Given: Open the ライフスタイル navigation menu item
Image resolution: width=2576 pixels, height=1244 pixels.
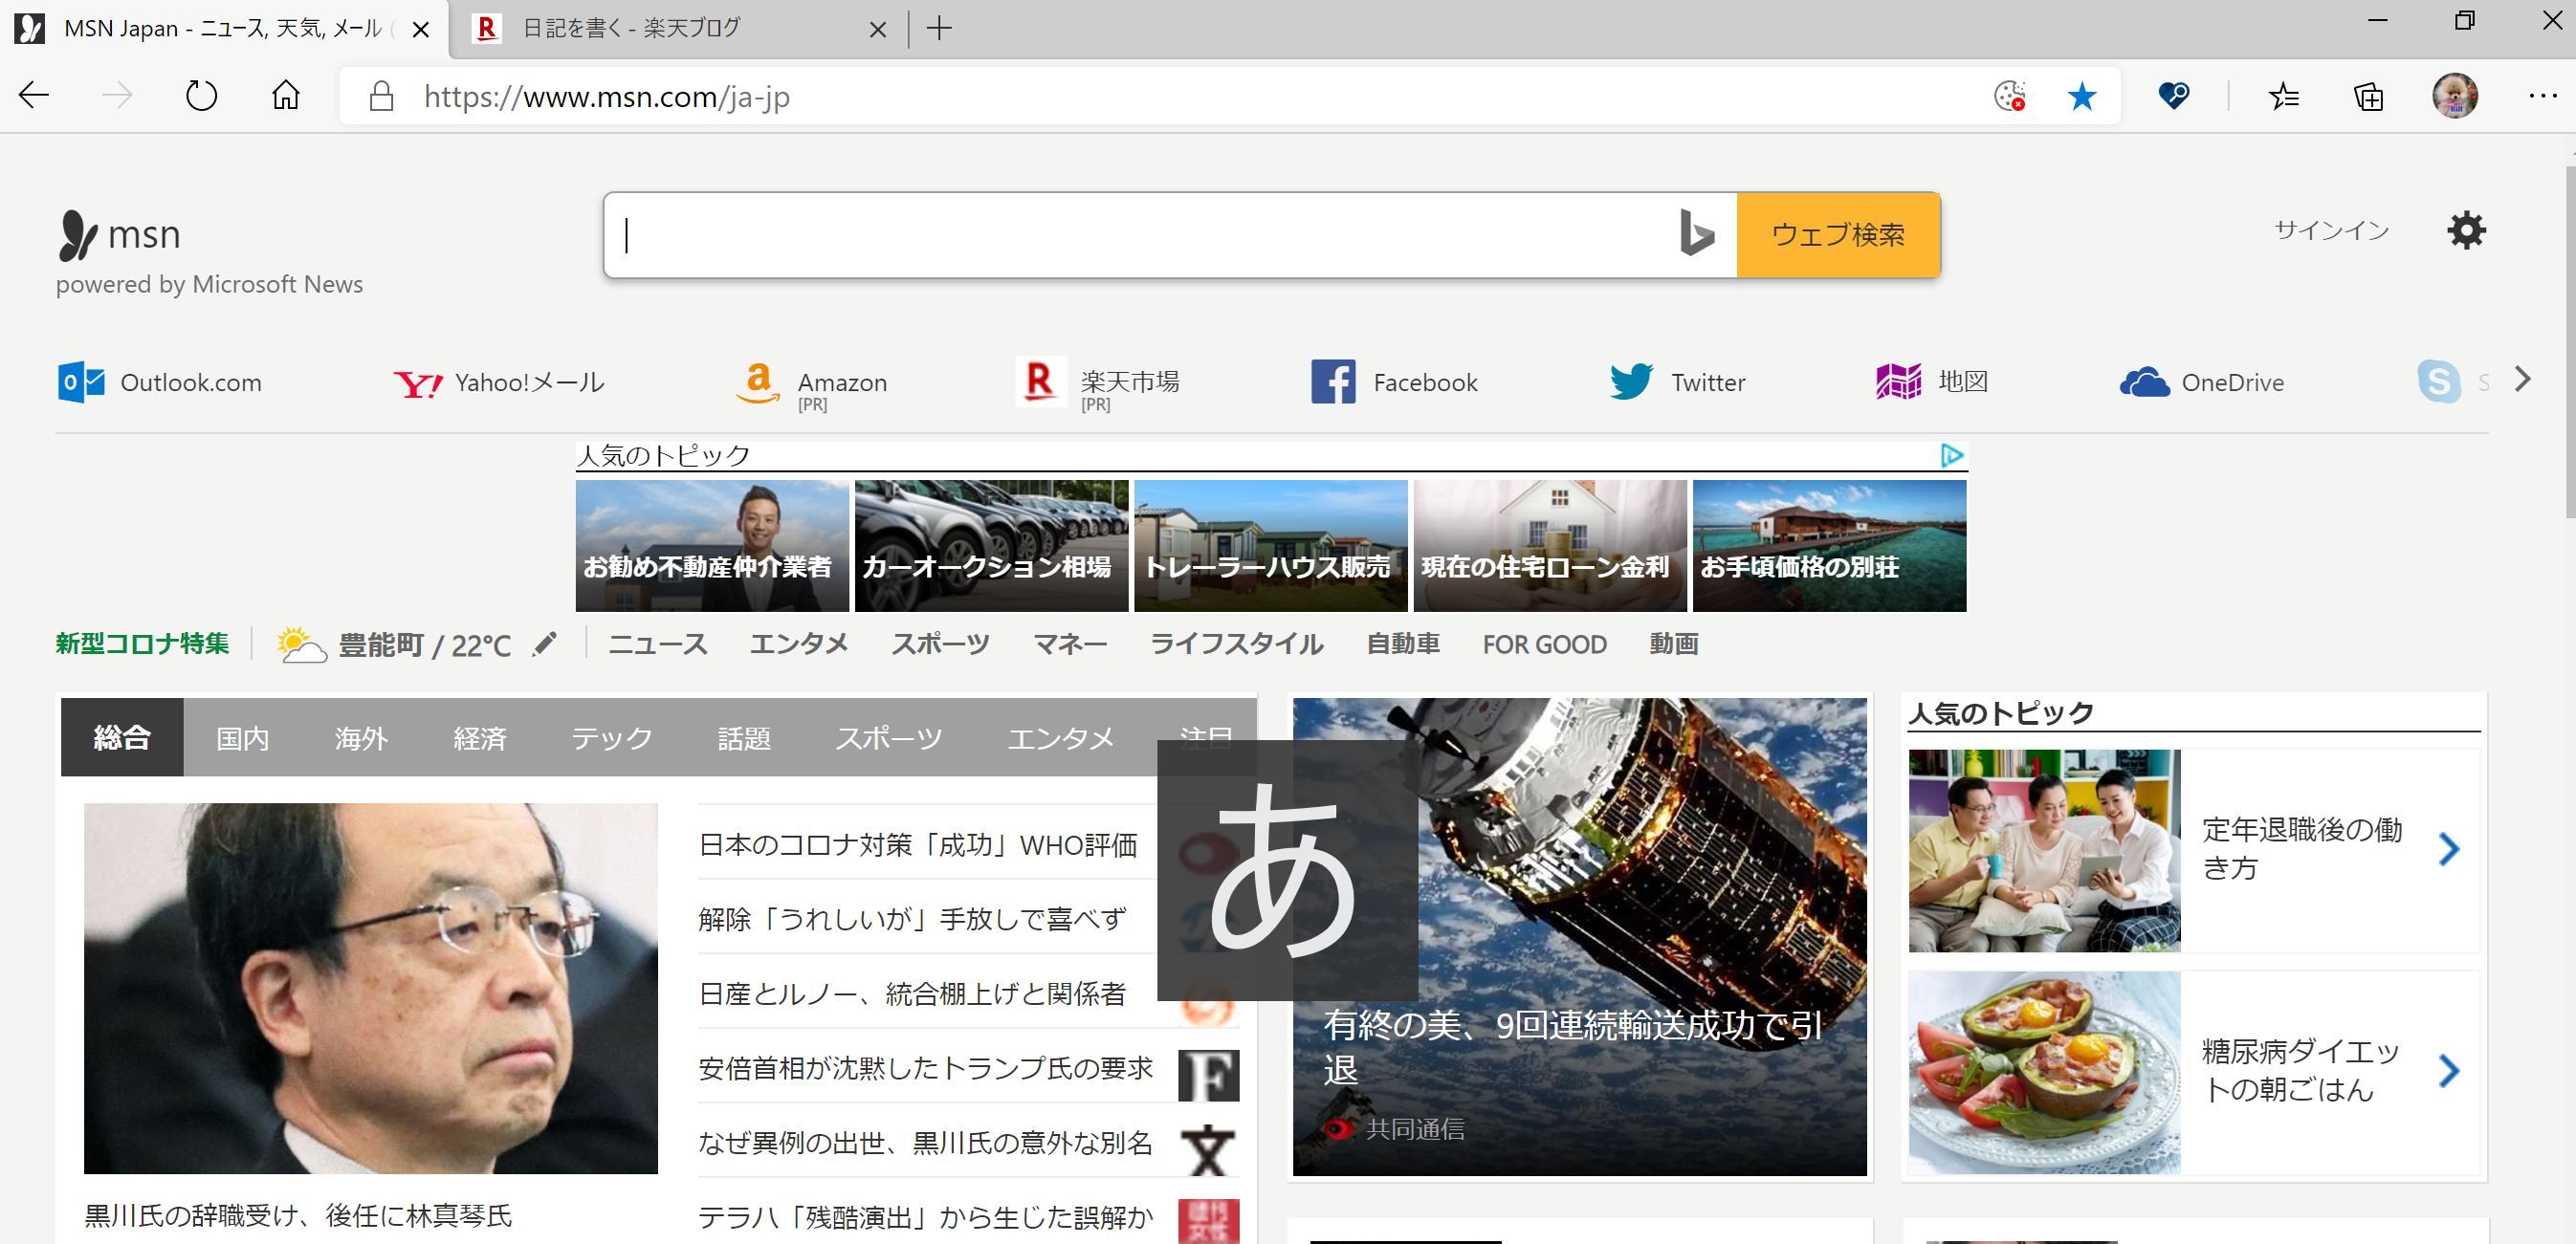Looking at the screenshot, I should pos(1237,644).
